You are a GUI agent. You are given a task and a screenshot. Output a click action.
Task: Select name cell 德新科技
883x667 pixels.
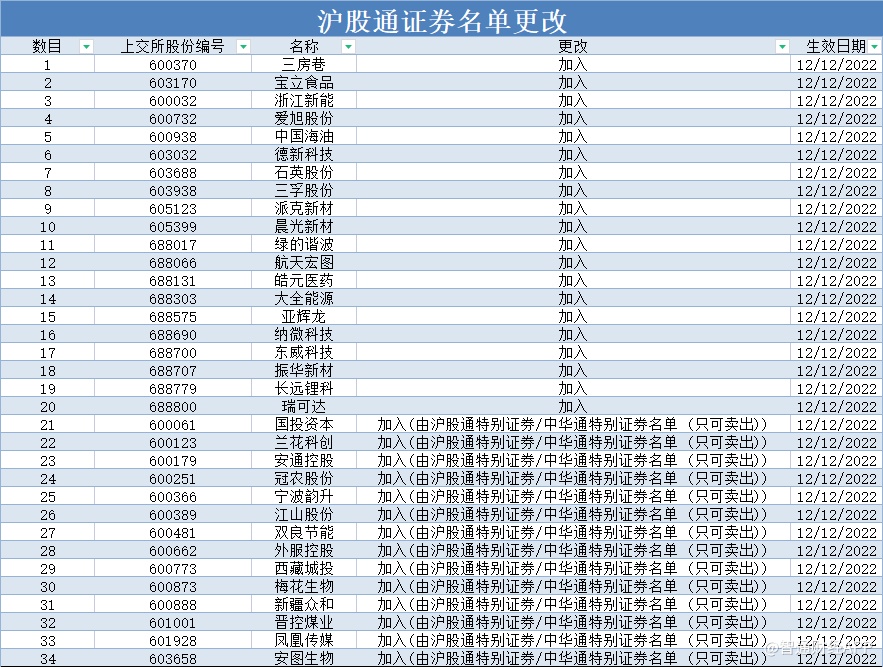pyautogui.click(x=304, y=154)
